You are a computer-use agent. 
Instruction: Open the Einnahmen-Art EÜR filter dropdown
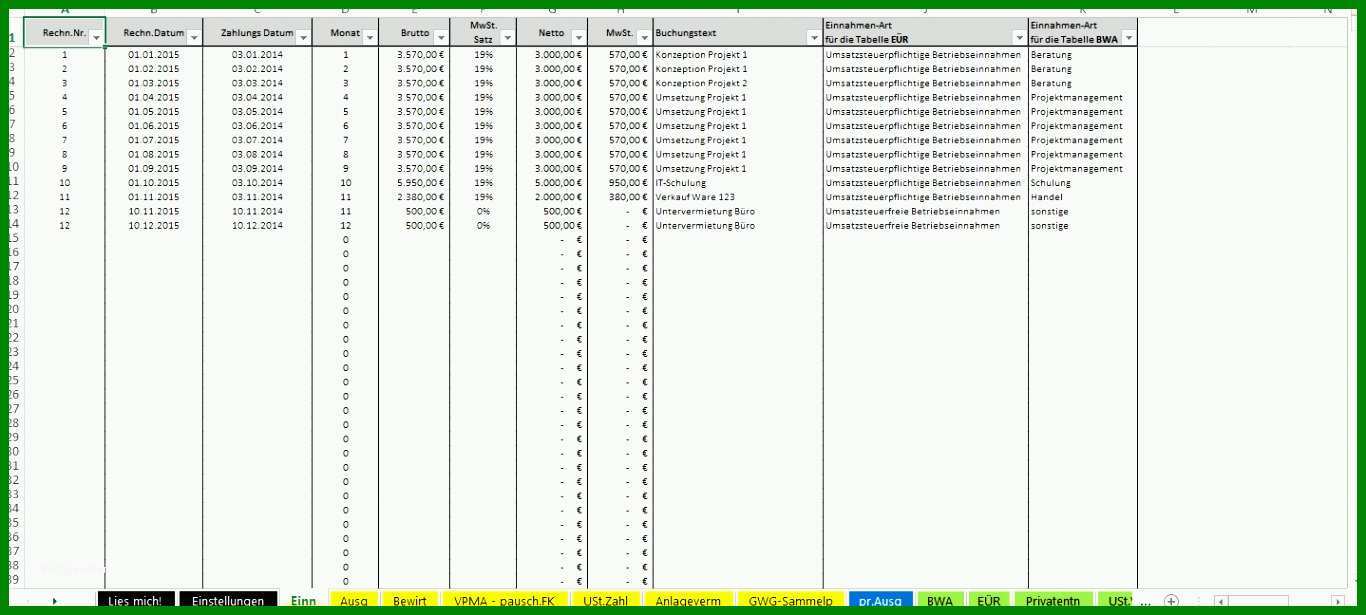click(1019, 38)
